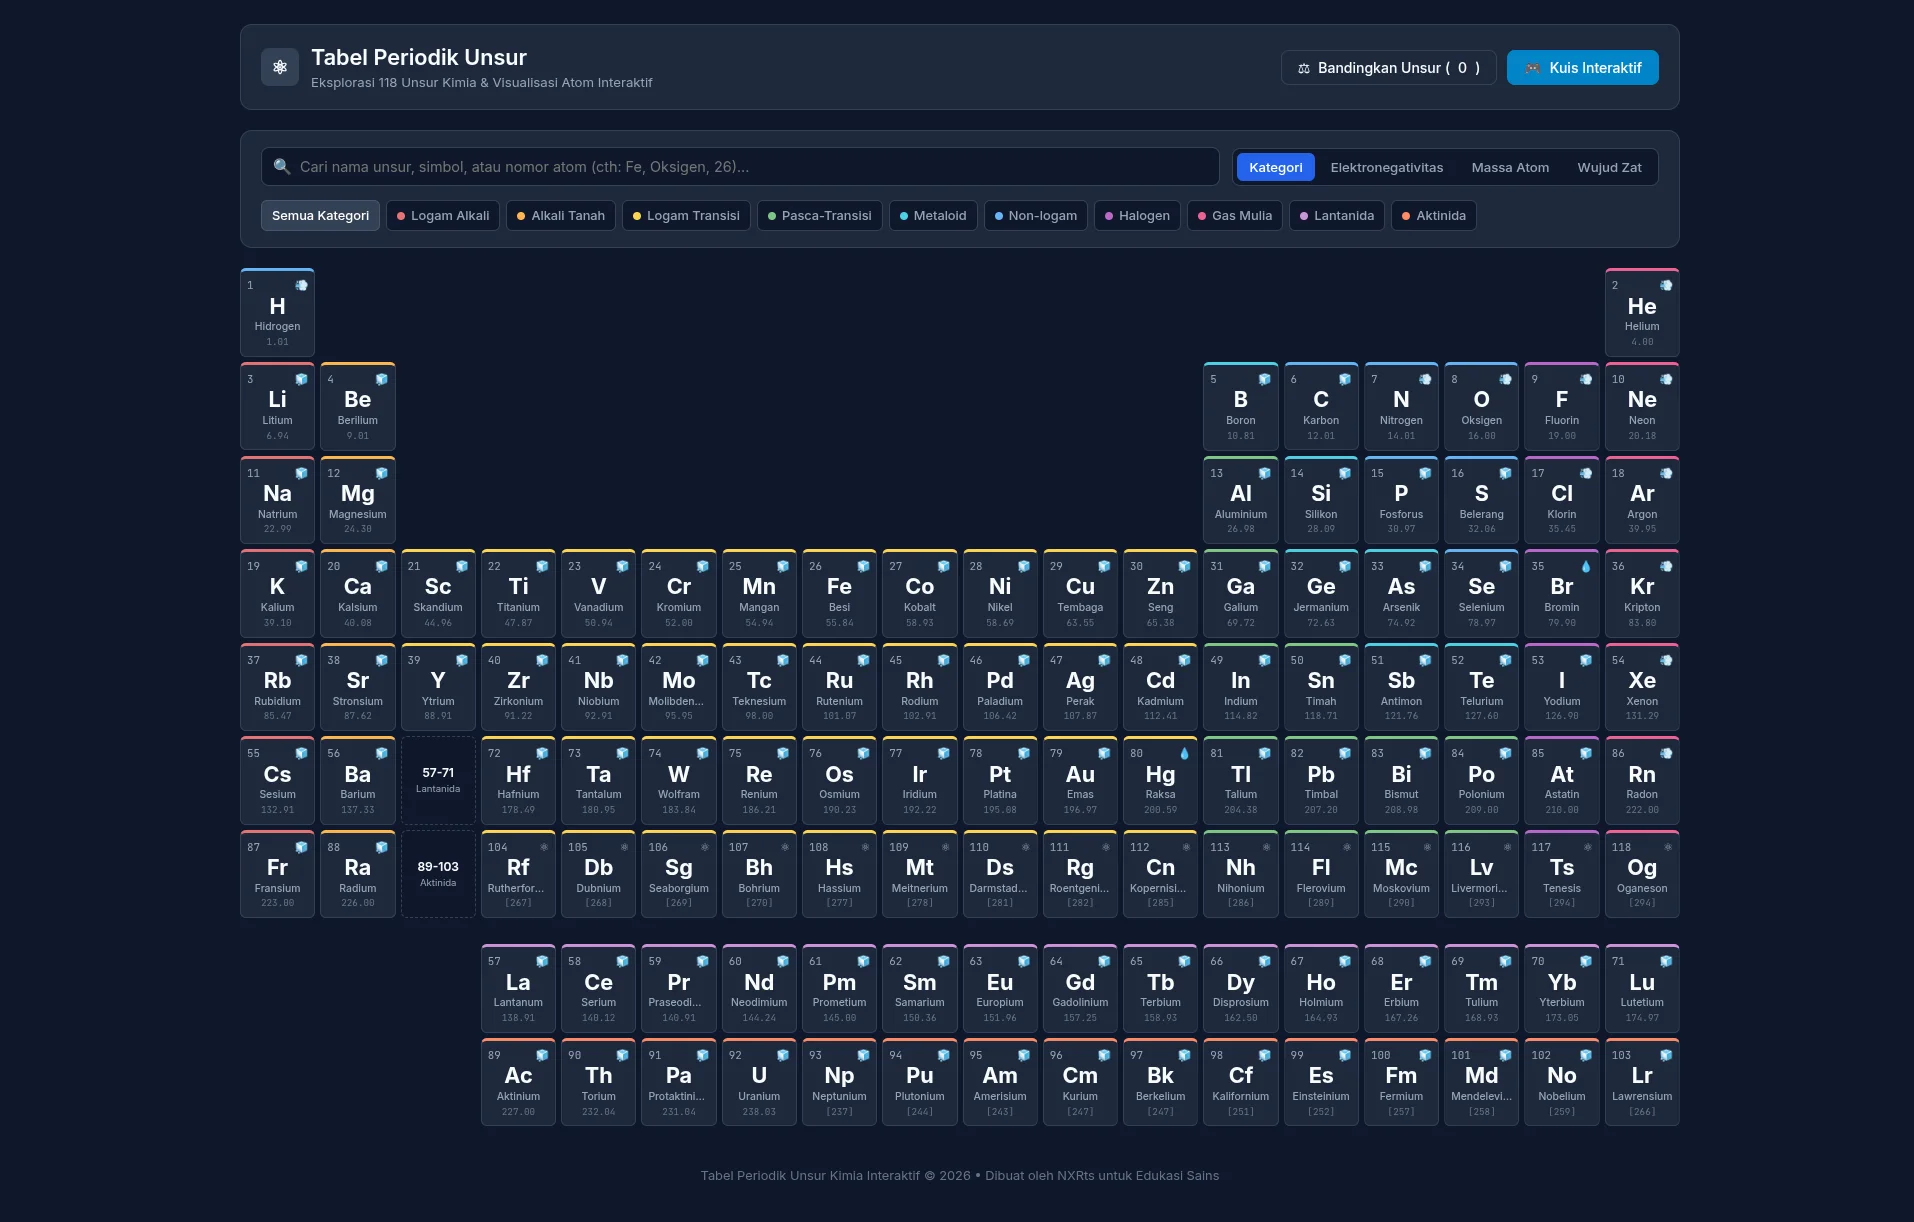The image size is (1914, 1222).
Task: Start the Kuis Interaktif quiz
Action: tap(1582, 68)
